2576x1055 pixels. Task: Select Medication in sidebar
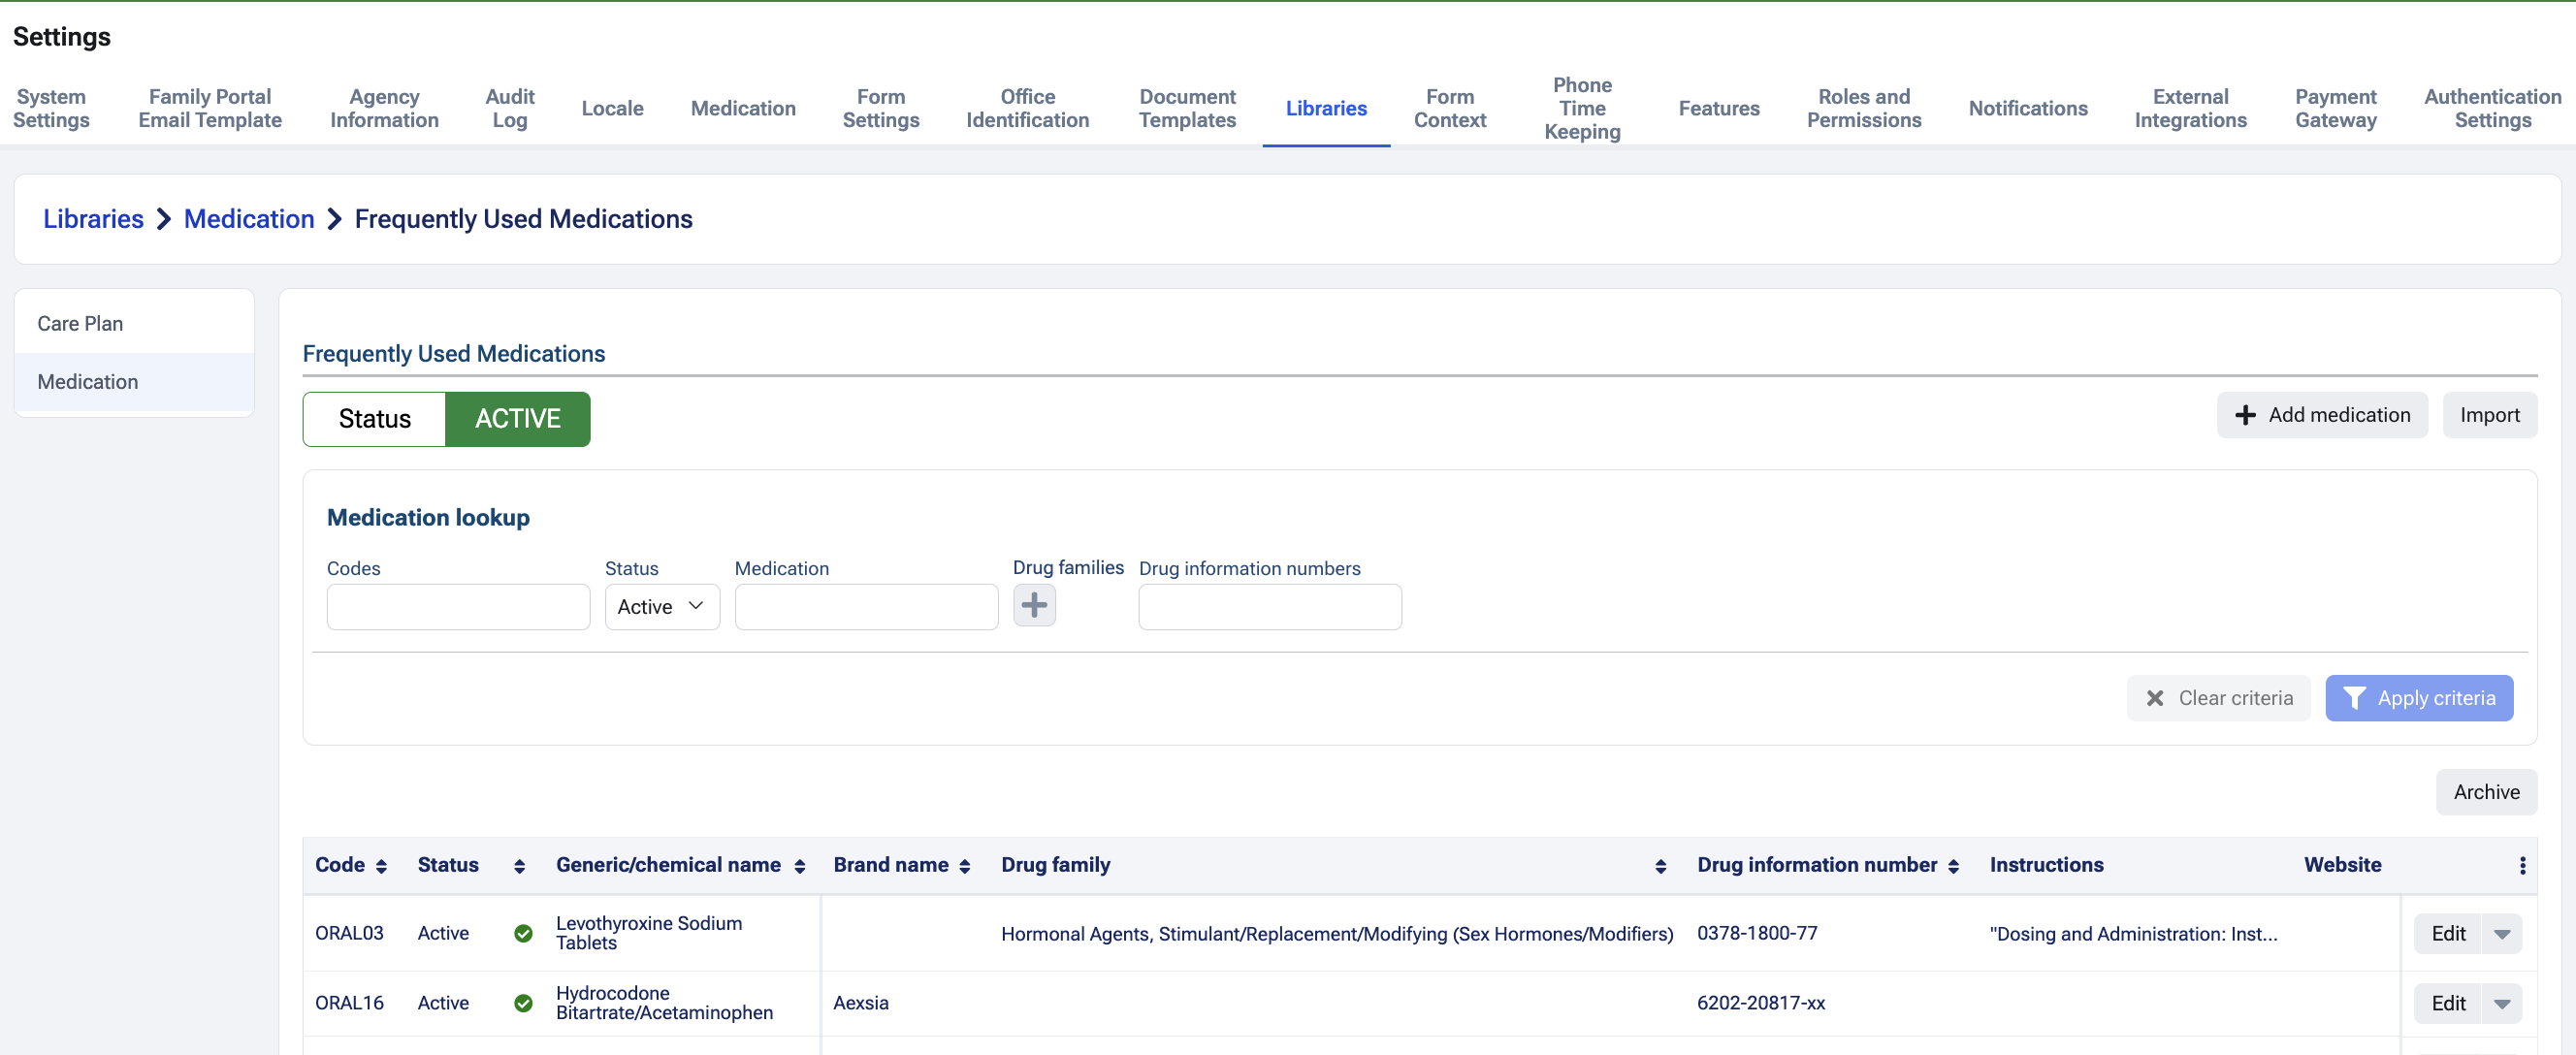[134, 382]
